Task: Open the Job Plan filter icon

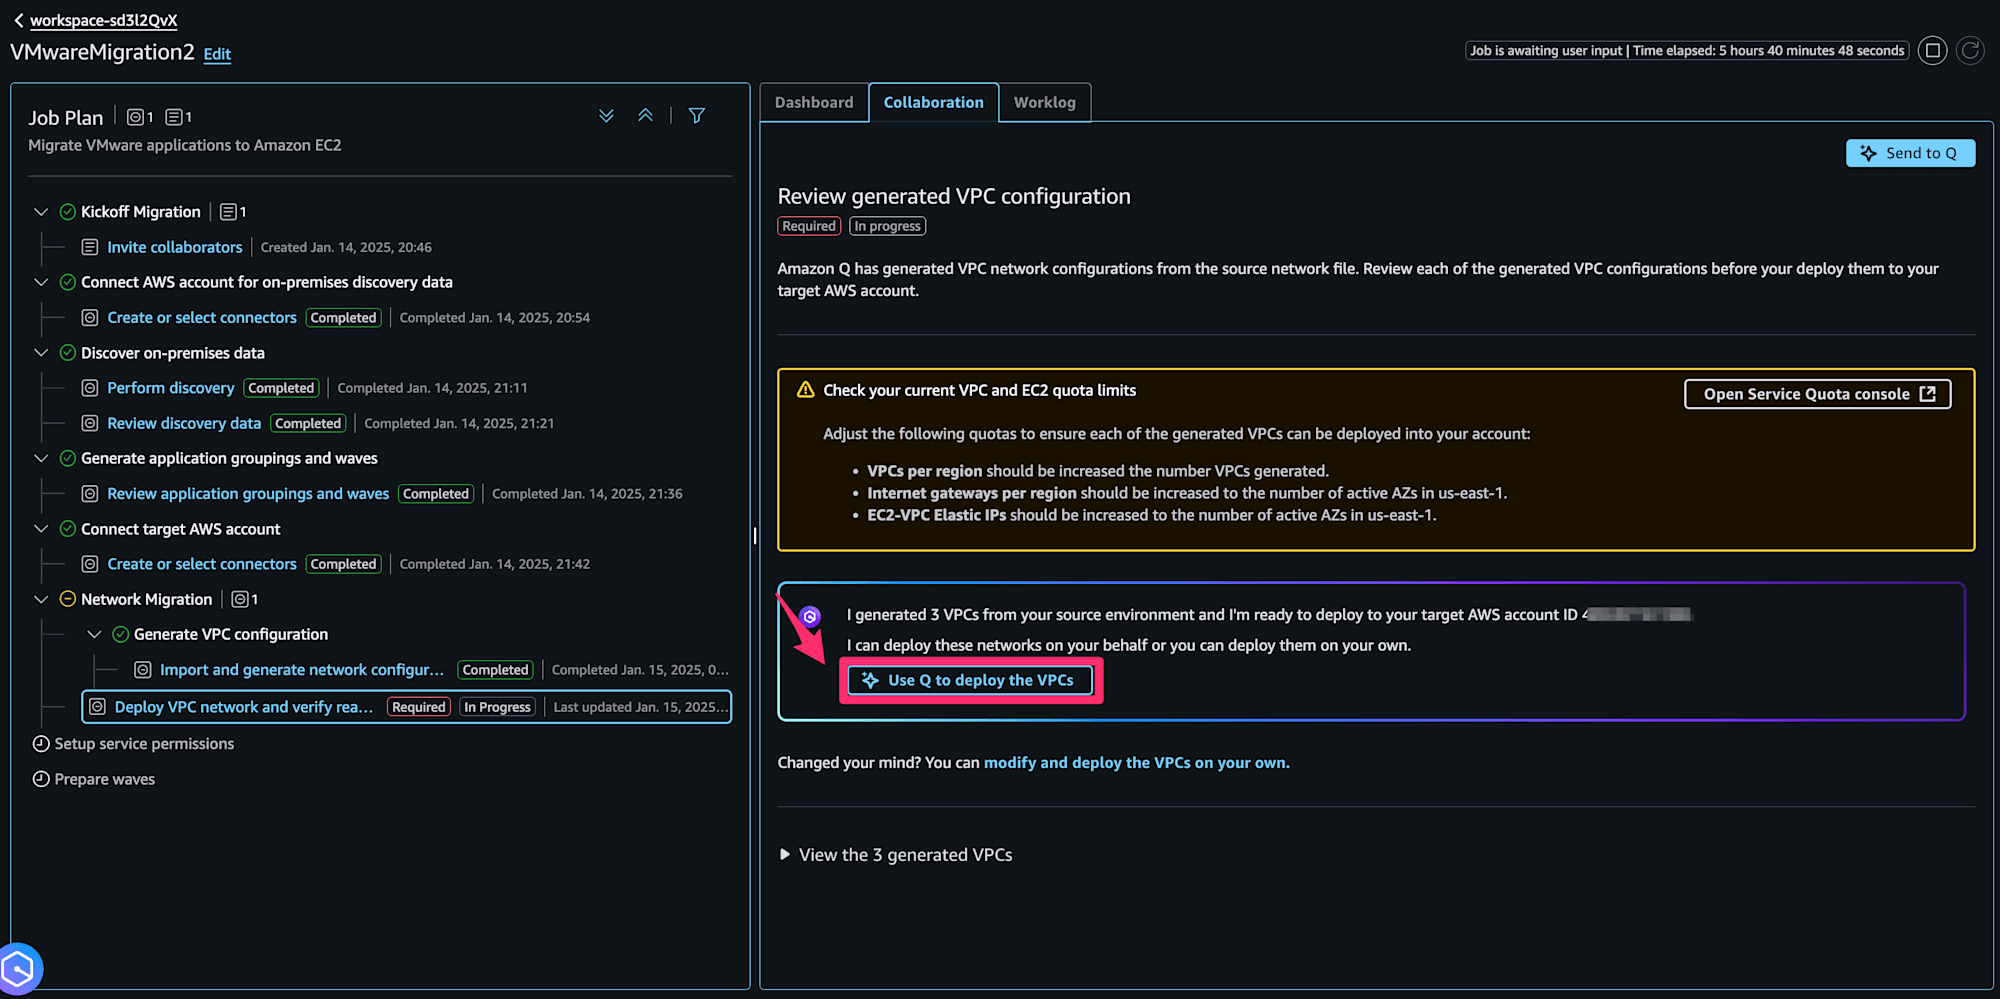Action: pos(697,116)
